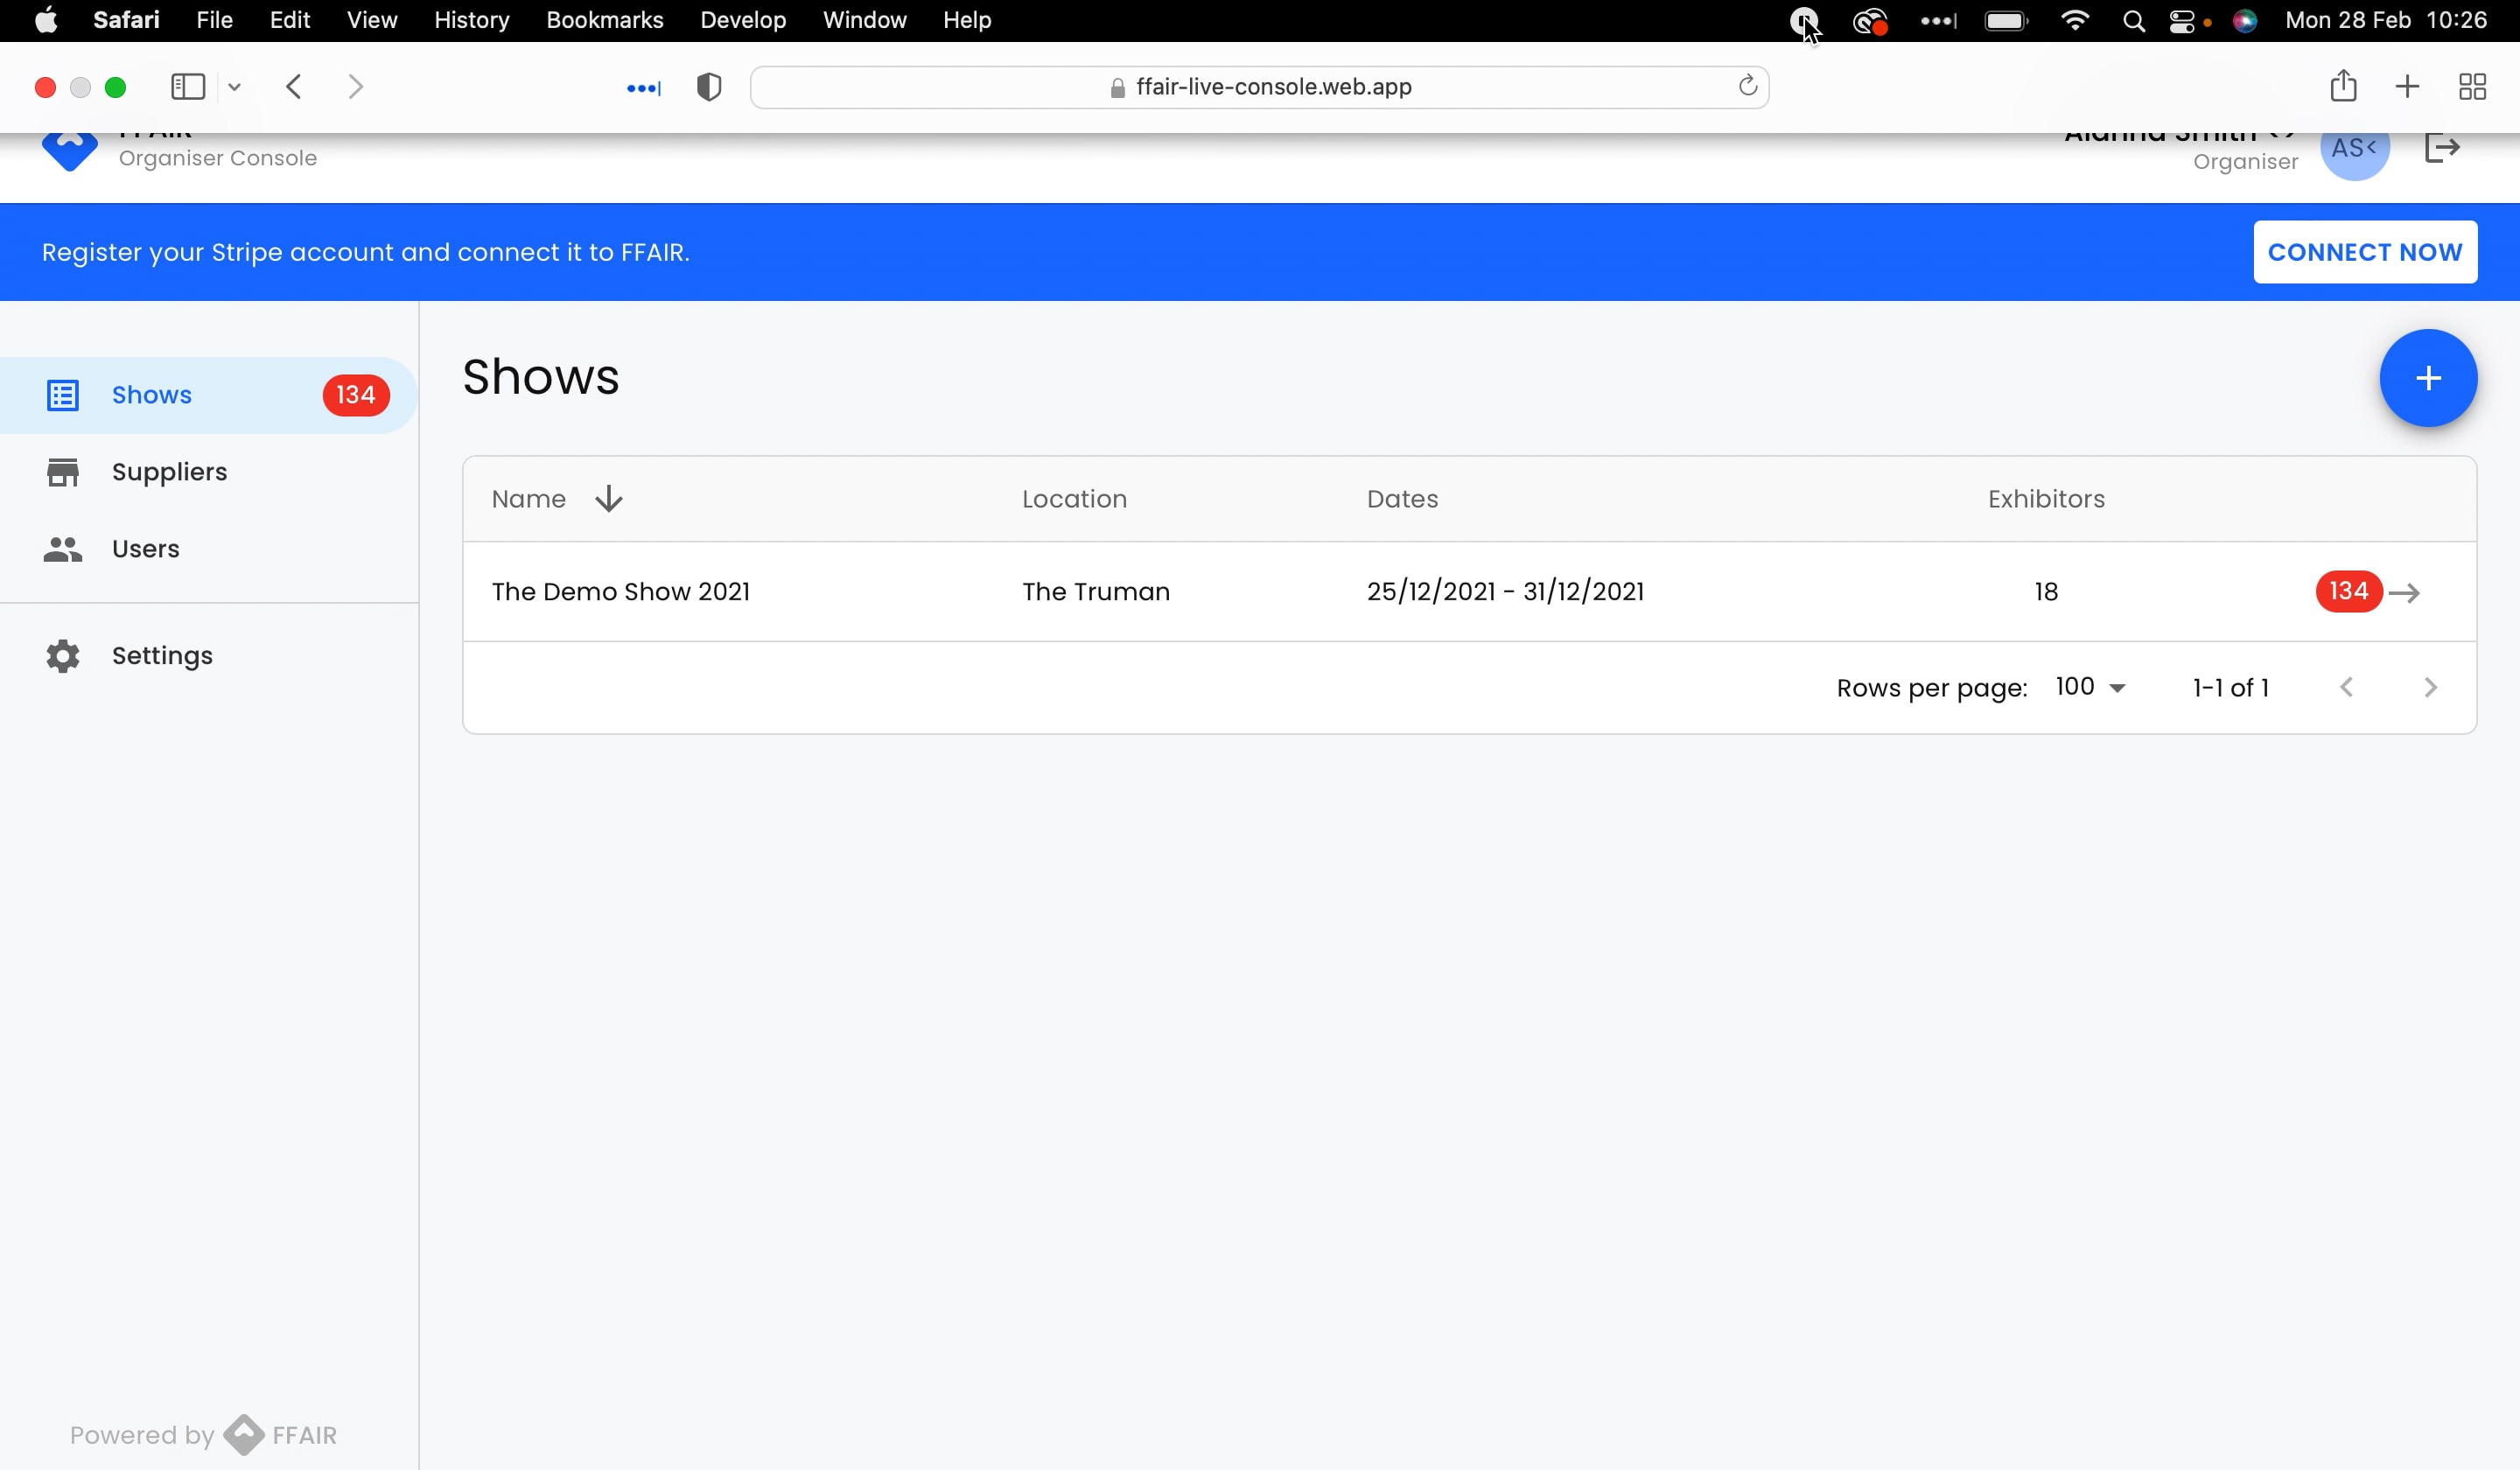Go to previous table page
This screenshot has width=2520, height=1470.
pos(2346,688)
